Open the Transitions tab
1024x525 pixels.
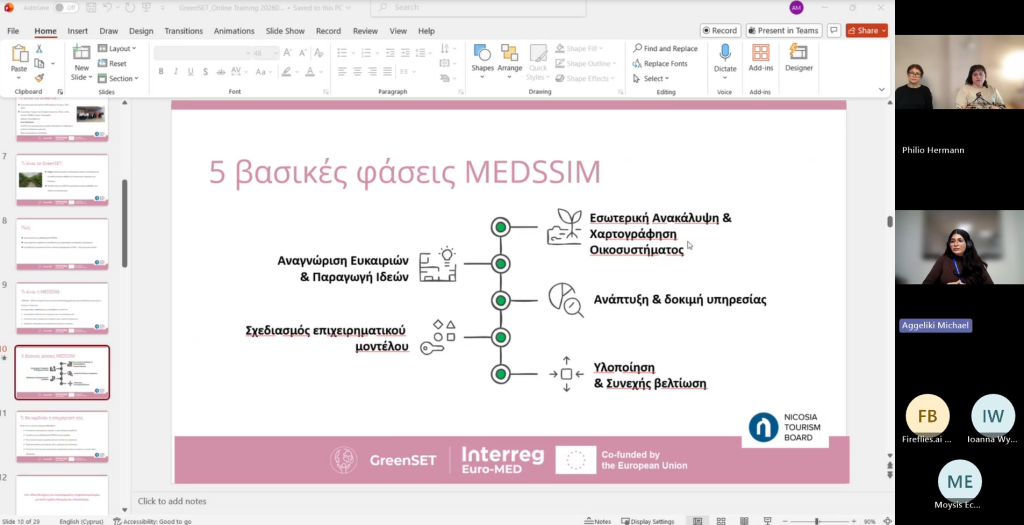click(x=183, y=31)
